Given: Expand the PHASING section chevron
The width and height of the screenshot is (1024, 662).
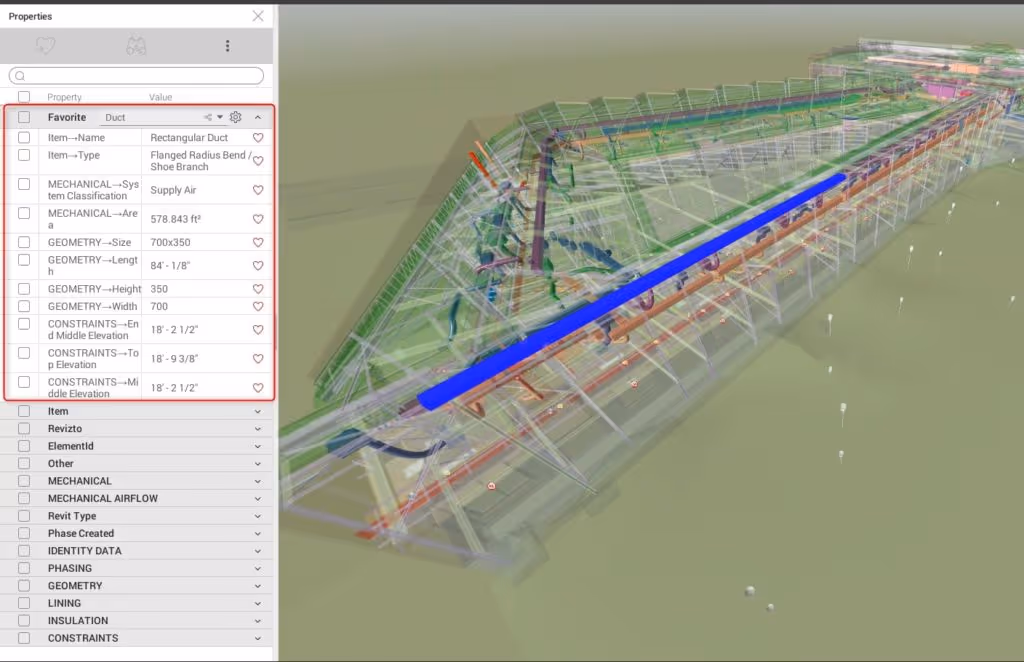Looking at the screenshot, I should click(258, 569).
